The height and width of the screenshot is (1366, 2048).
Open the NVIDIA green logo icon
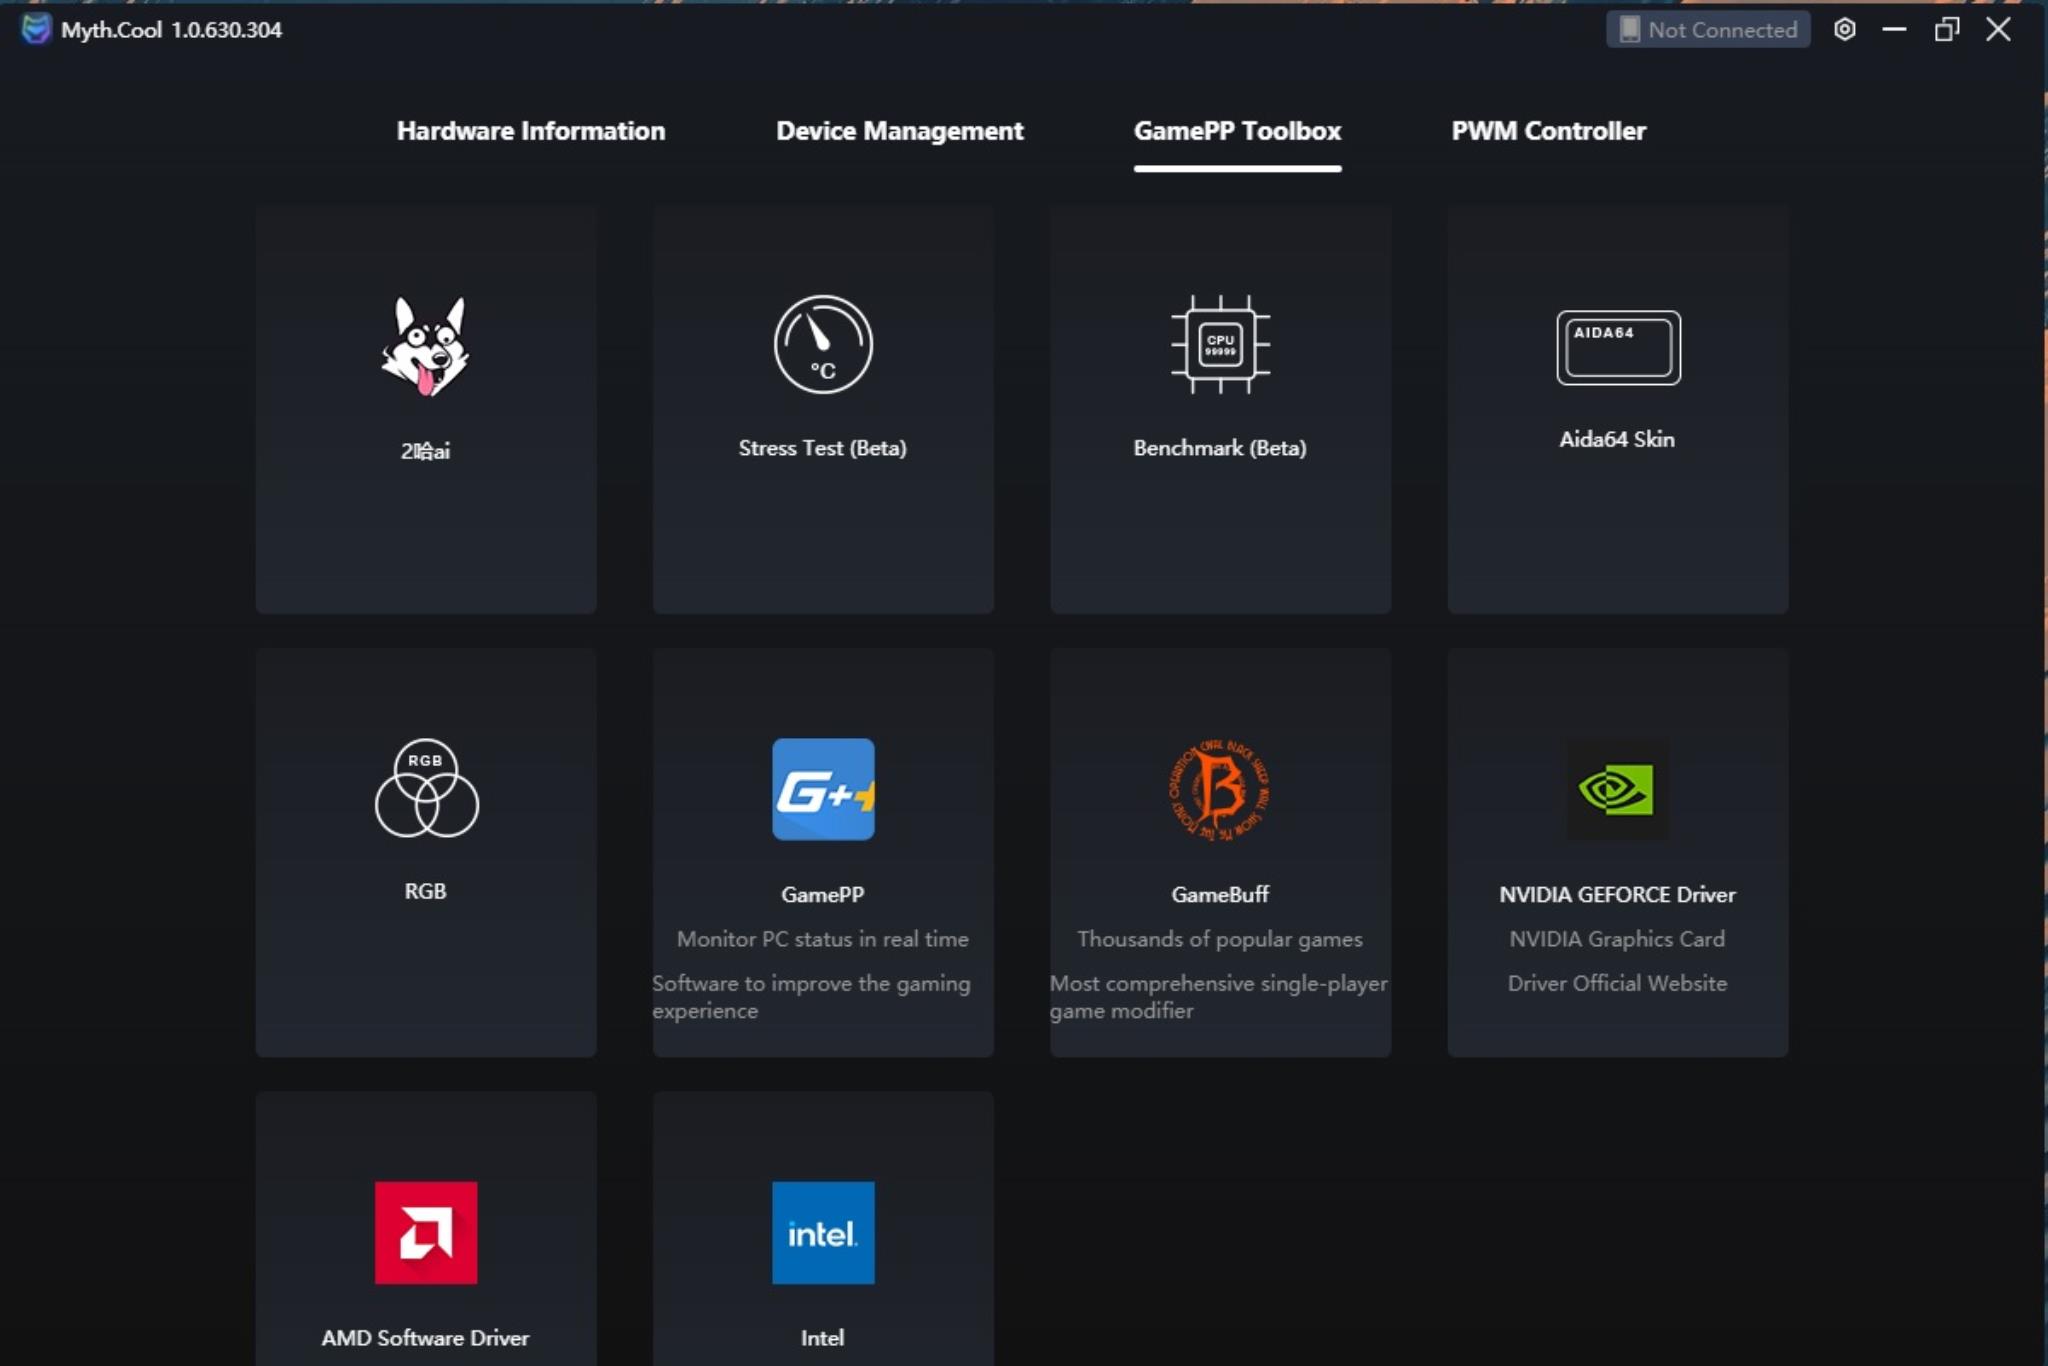pyautogui.click(x=1617, y=789)
